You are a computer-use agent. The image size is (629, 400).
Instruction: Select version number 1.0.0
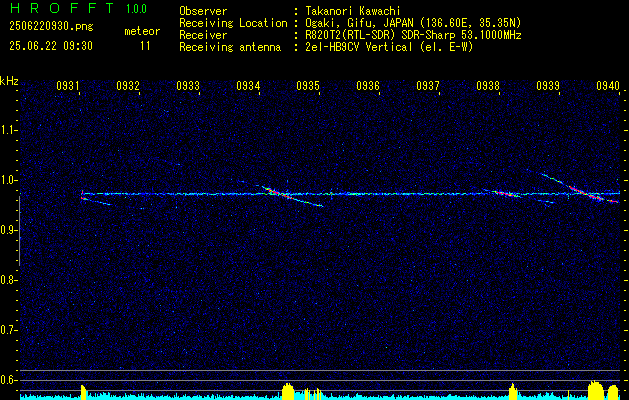click(x=136, y=9)
